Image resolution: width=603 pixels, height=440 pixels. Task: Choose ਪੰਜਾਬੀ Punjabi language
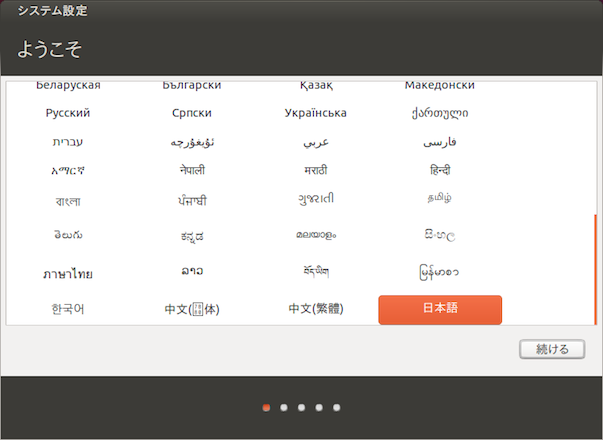coord(192,201)
